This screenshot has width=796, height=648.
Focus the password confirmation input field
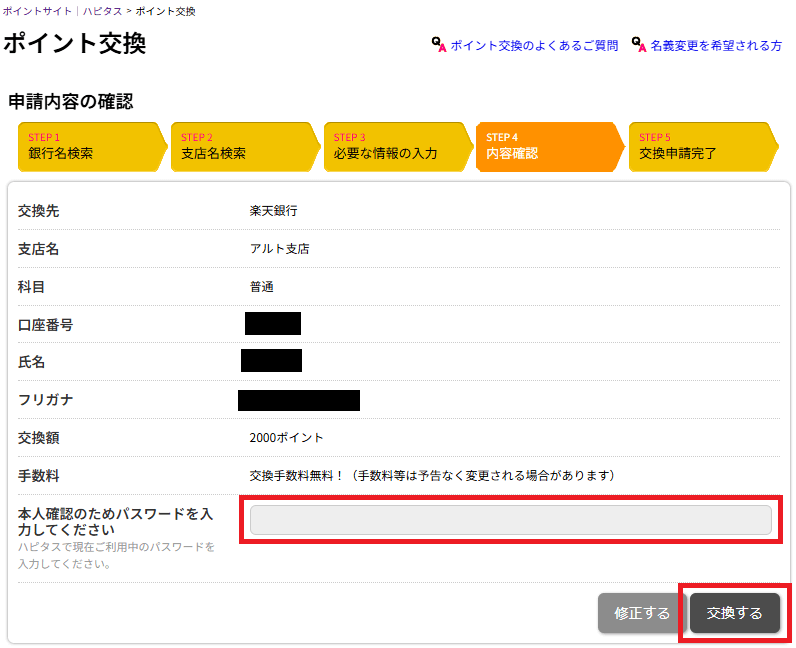click(510, 520)
